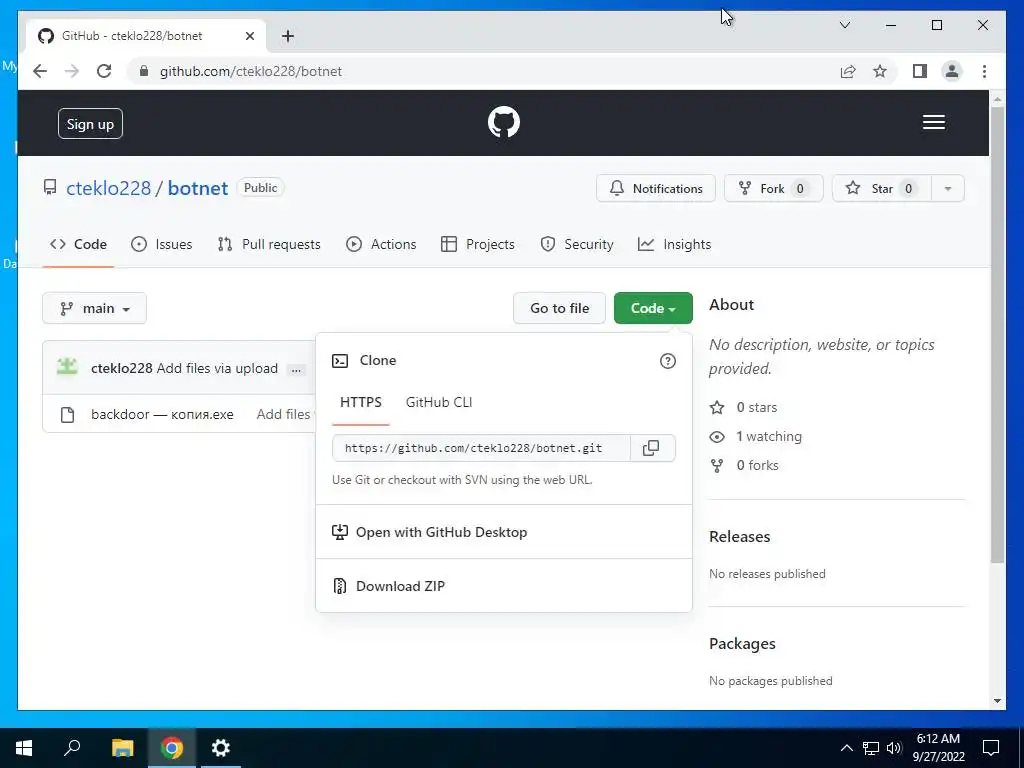The image size is (1024, 768).
Task: Open the hamburger menu in GitHub header
Action: pyautogui.click(x=933, y=122)
